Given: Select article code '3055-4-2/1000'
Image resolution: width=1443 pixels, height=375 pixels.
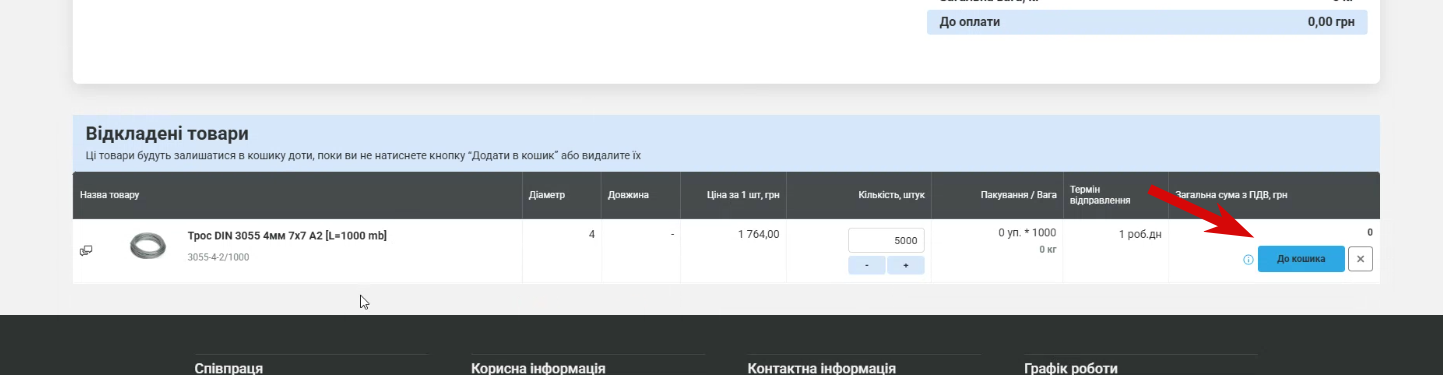Looking at the screenshot, I should [218, 258].
